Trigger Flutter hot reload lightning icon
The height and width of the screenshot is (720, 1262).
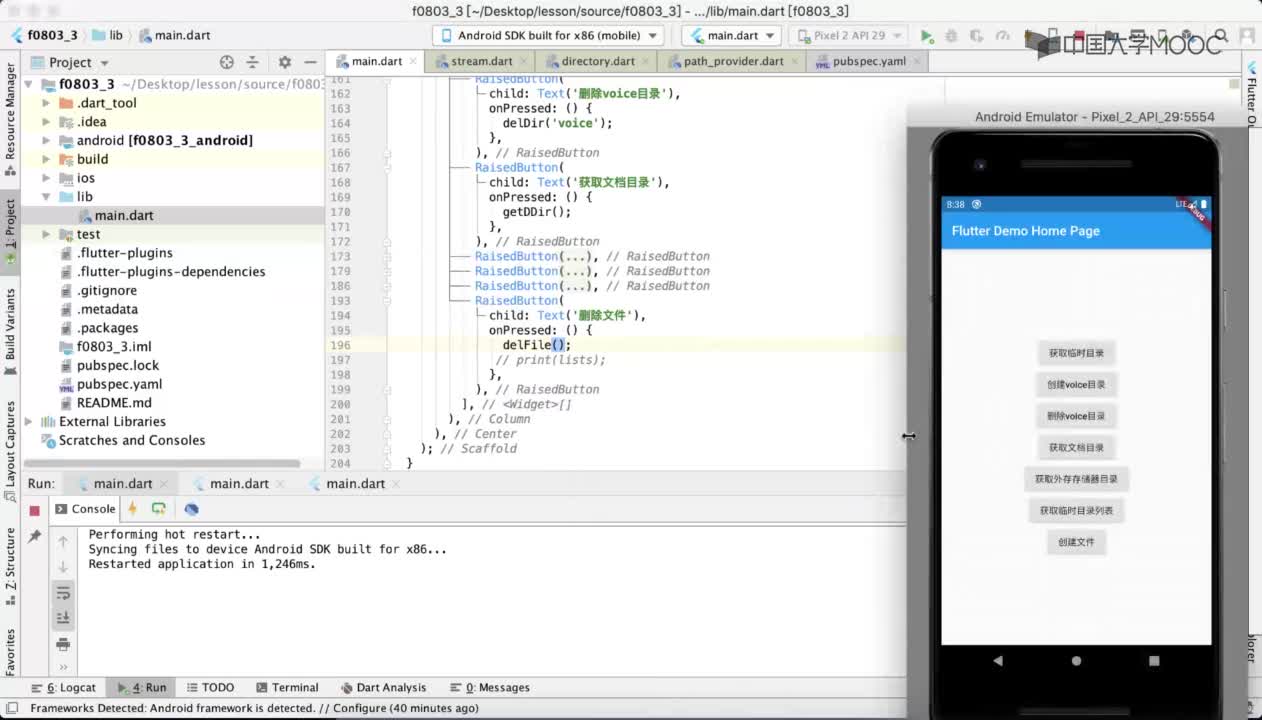coord(132,509)
